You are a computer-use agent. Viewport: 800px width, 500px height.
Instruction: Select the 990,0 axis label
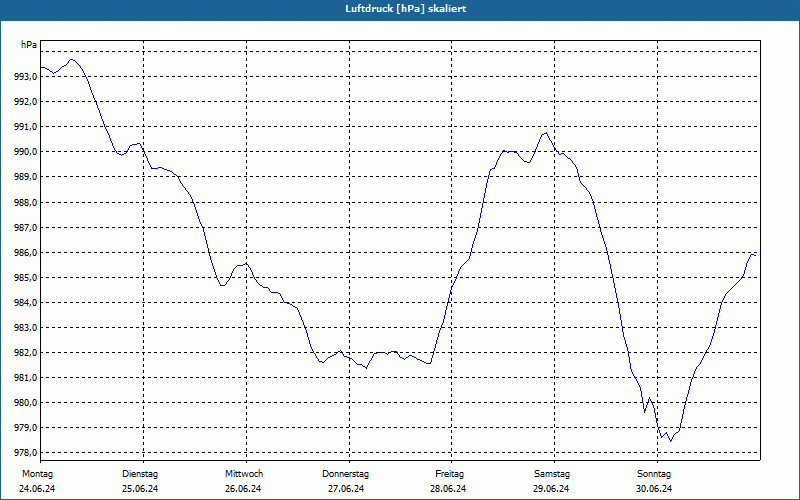[x=26, y=152]
